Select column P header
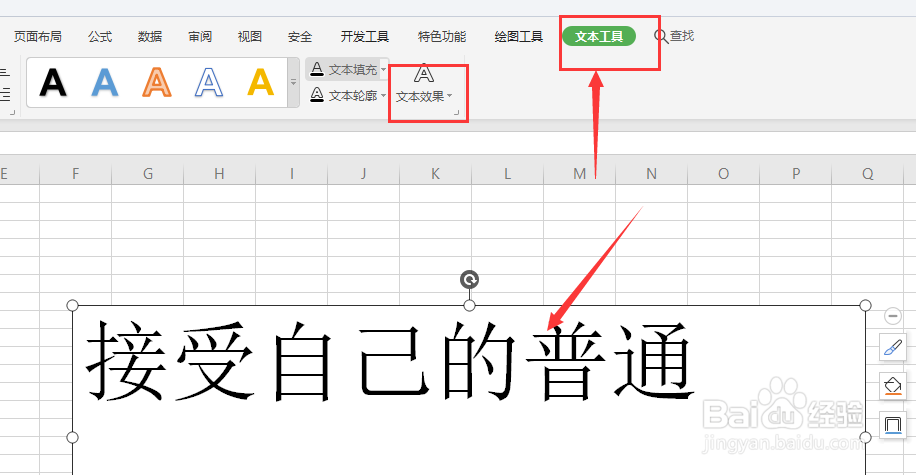916x475 pixels. [x=796, y=174]
